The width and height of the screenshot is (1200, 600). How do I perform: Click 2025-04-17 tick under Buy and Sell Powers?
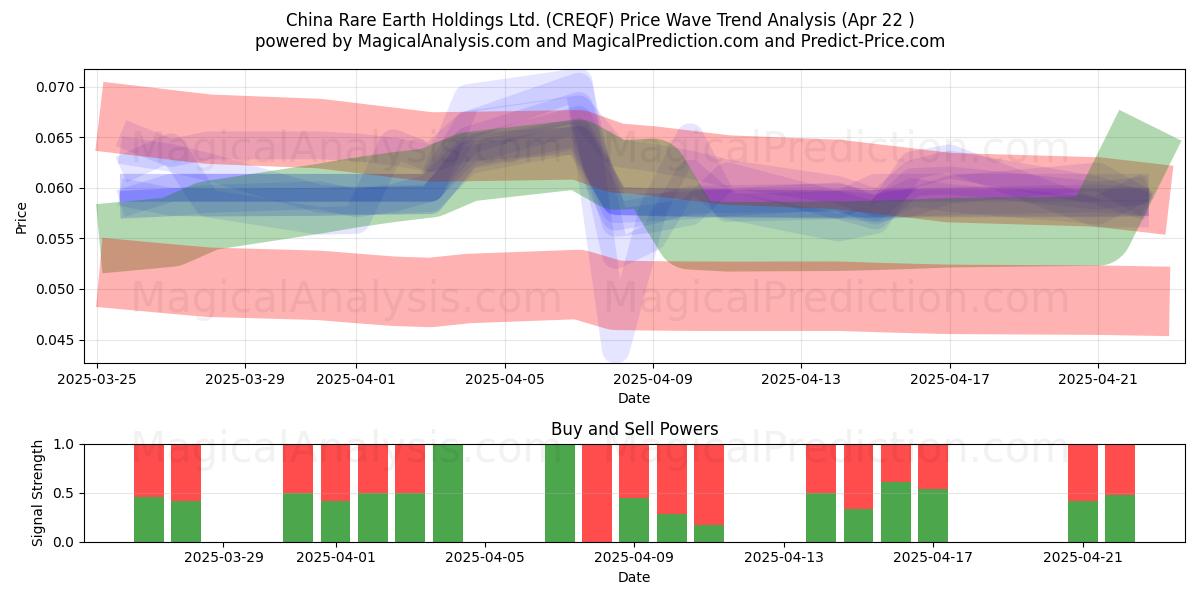(933, 558)
